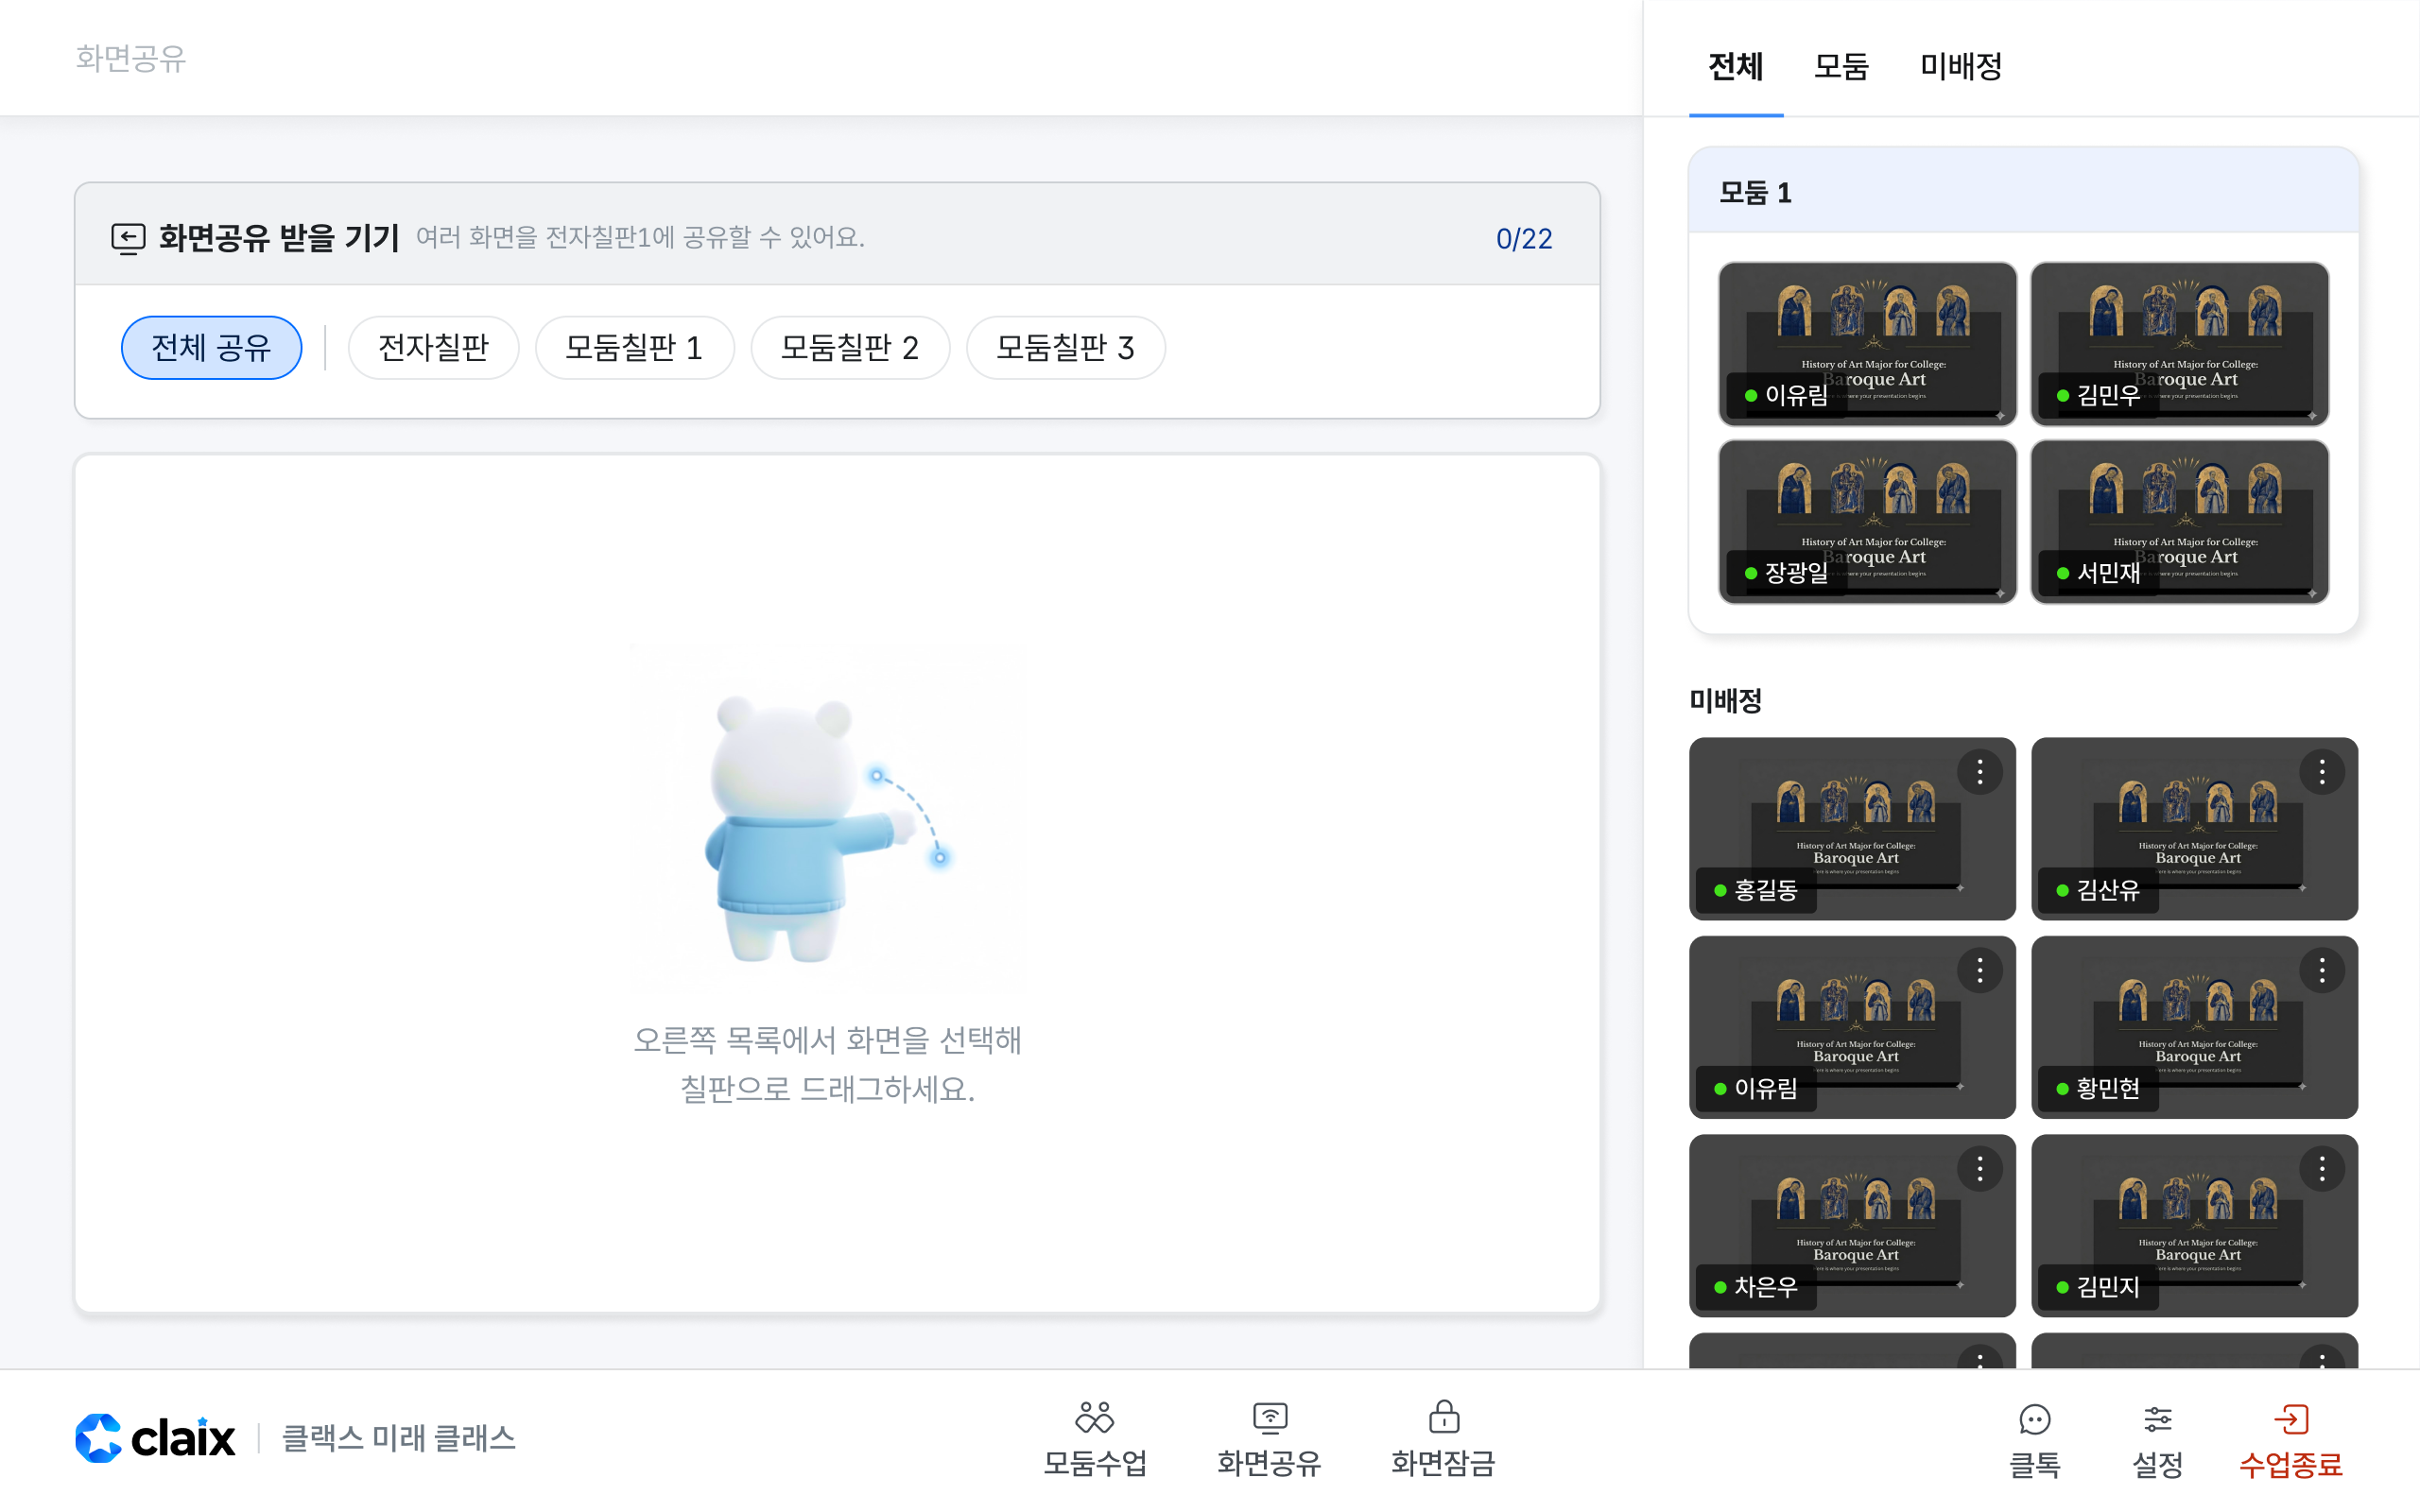2420x1512 pixels.
Task: Select 황민현 unassigned screen thumbnail
Action: [2194, 1027]
